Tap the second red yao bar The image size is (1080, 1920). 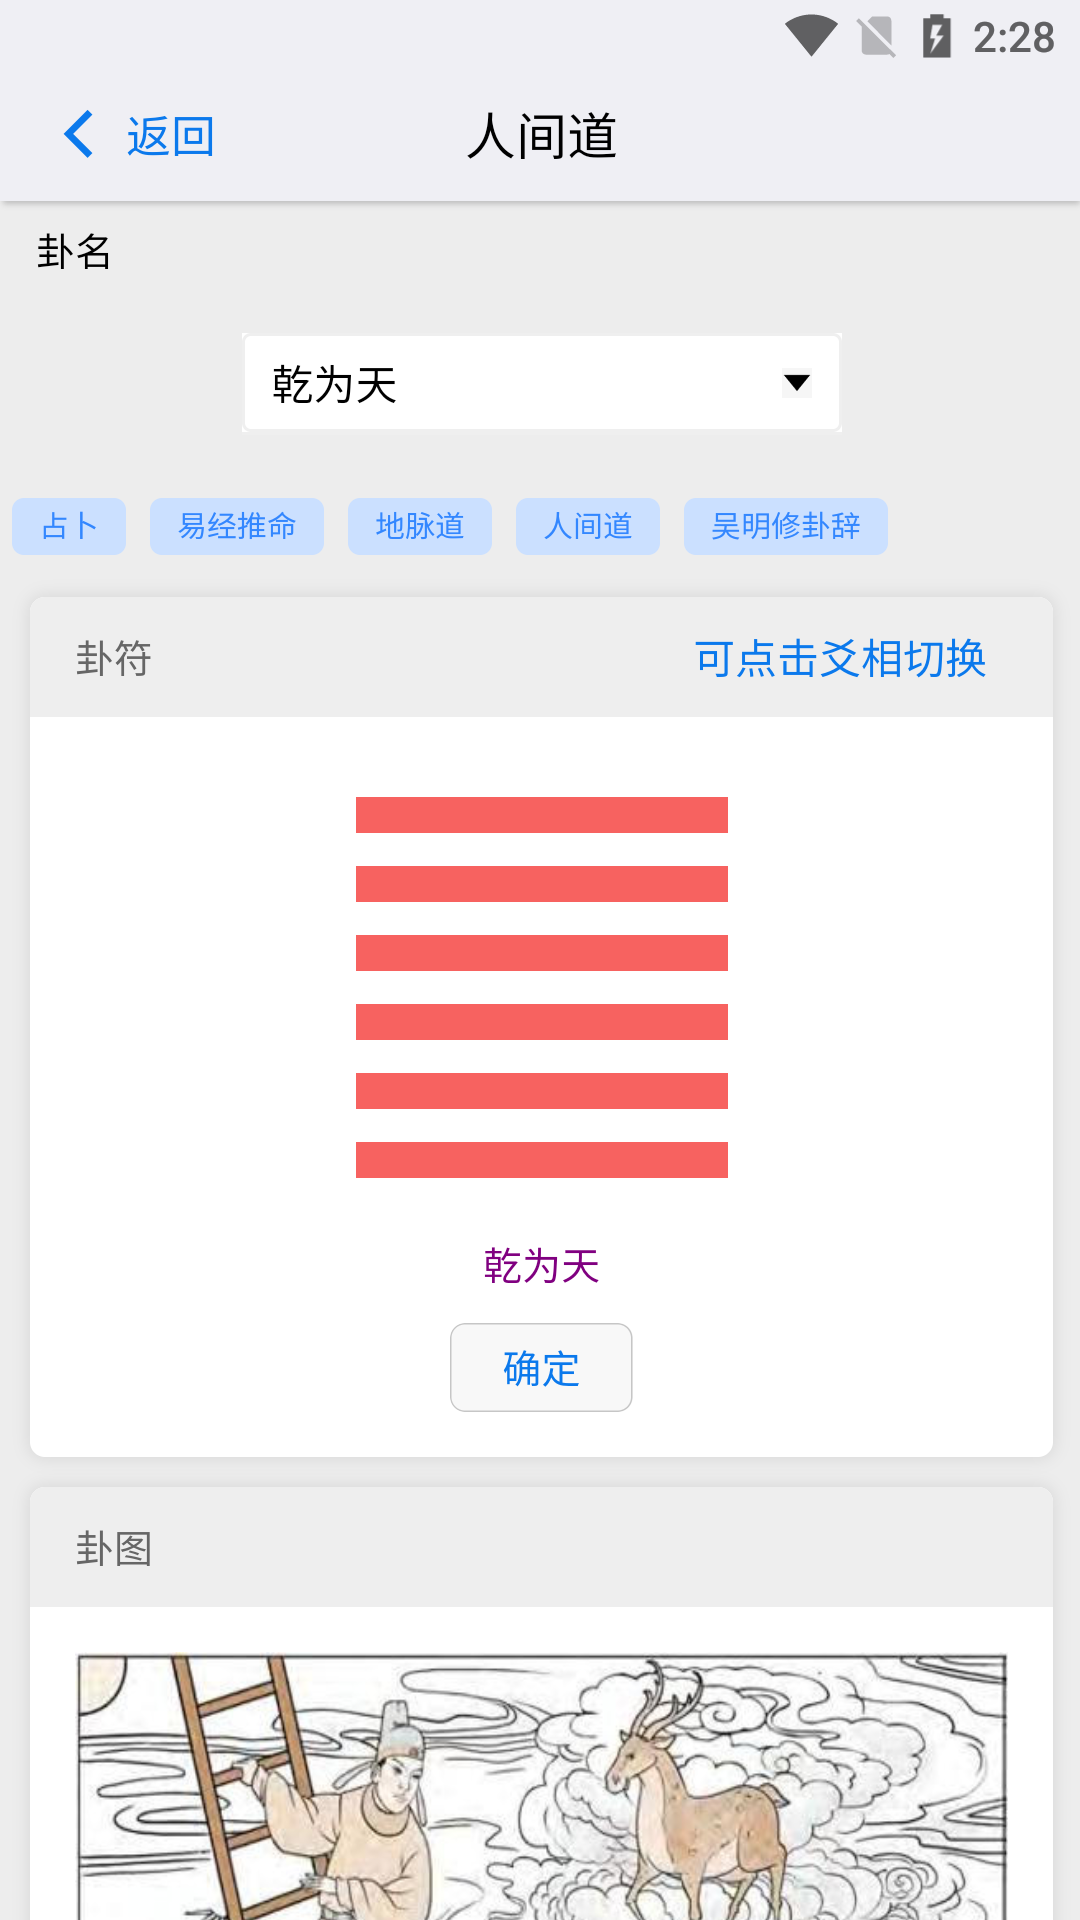[x=540, y=884]
